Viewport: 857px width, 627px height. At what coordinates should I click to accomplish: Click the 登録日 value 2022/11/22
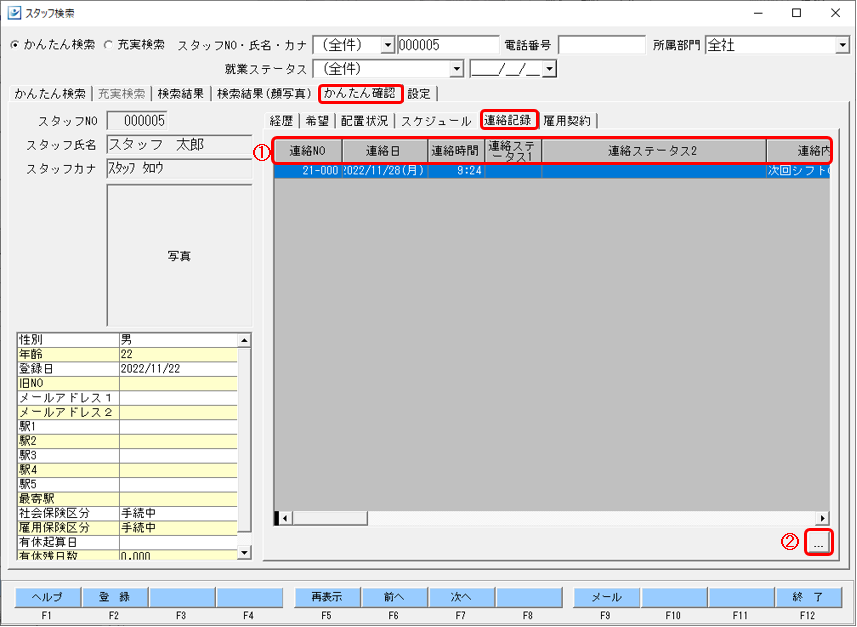(178, 368)
